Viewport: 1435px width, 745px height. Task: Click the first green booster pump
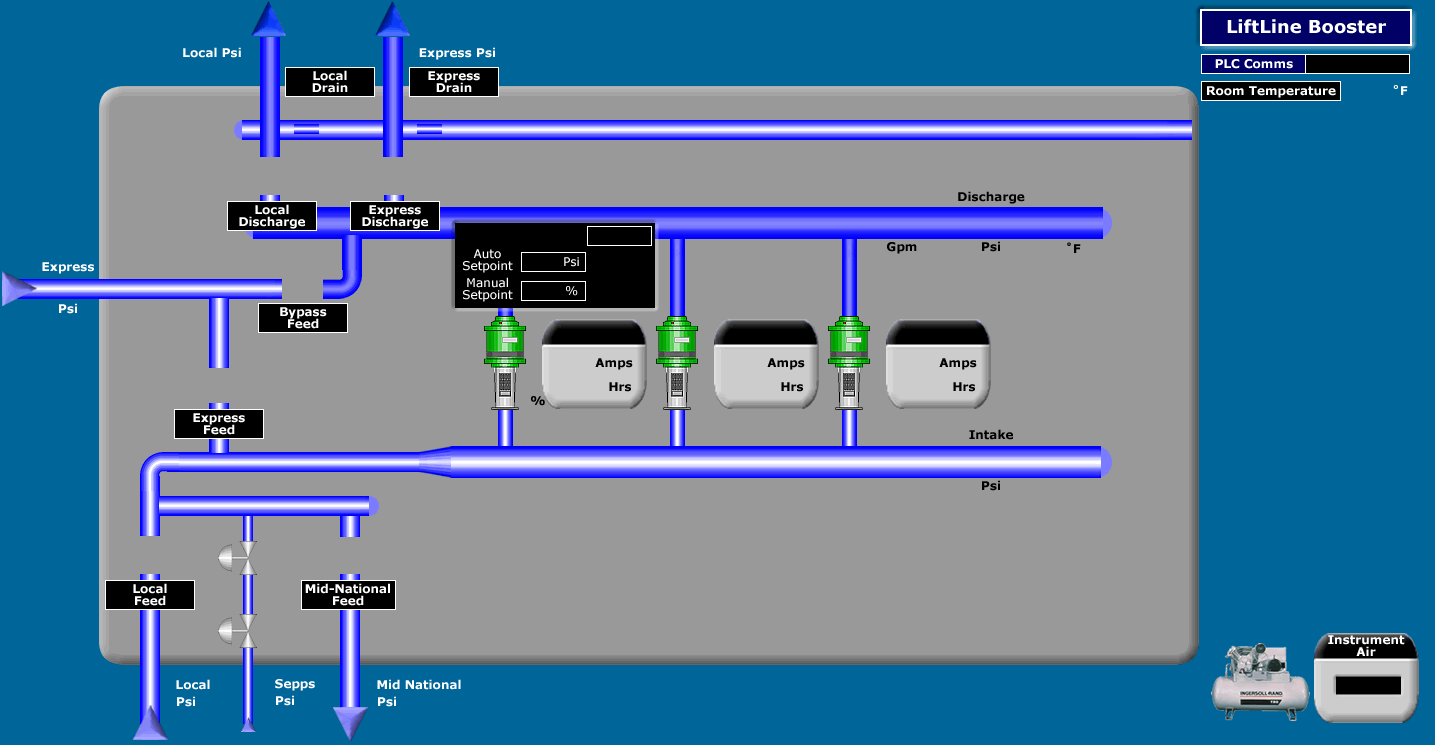pos(505,362)
